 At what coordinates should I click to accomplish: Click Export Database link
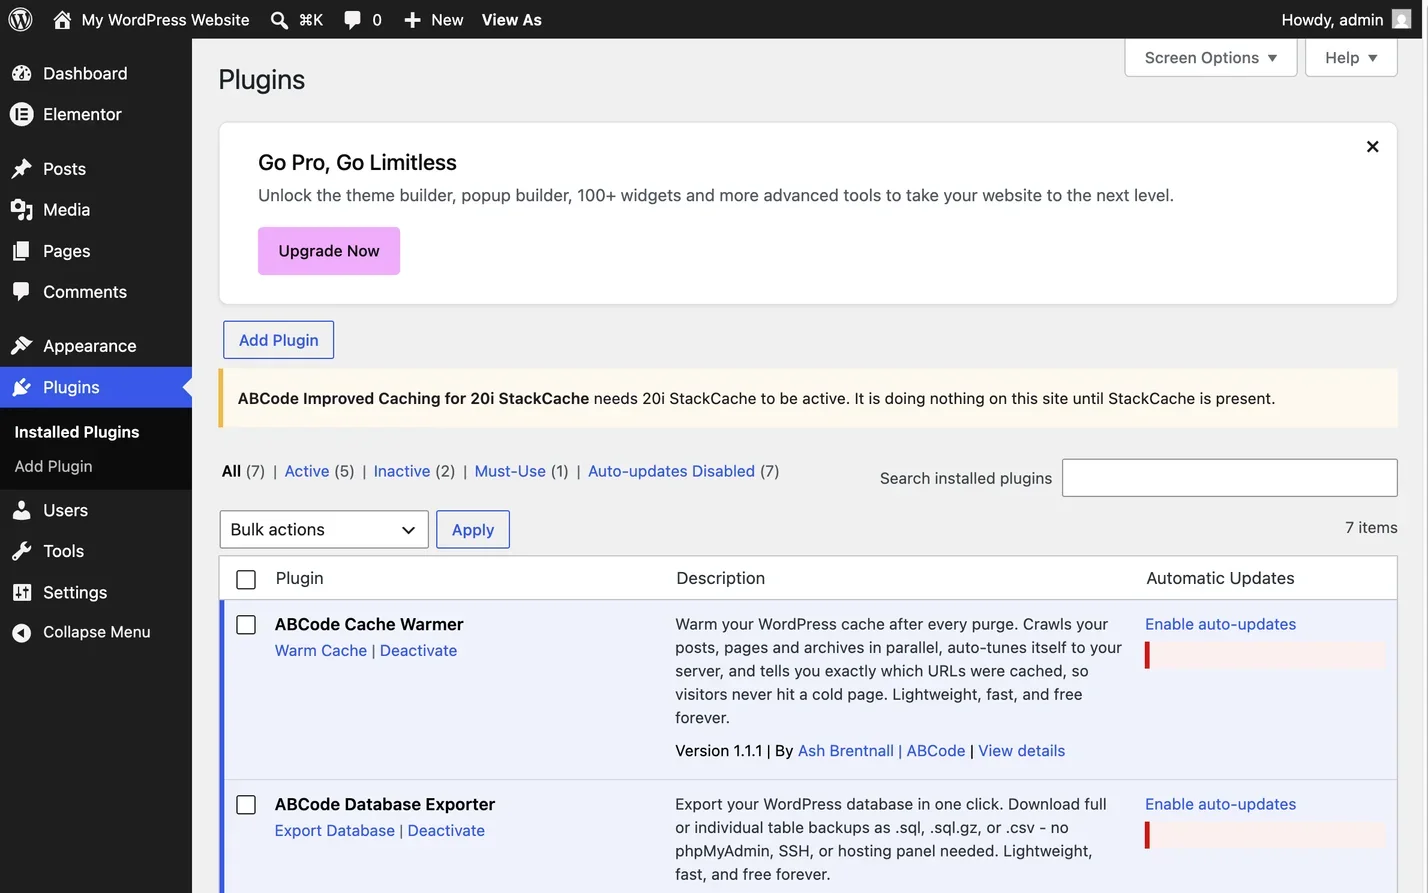(335, 831)
